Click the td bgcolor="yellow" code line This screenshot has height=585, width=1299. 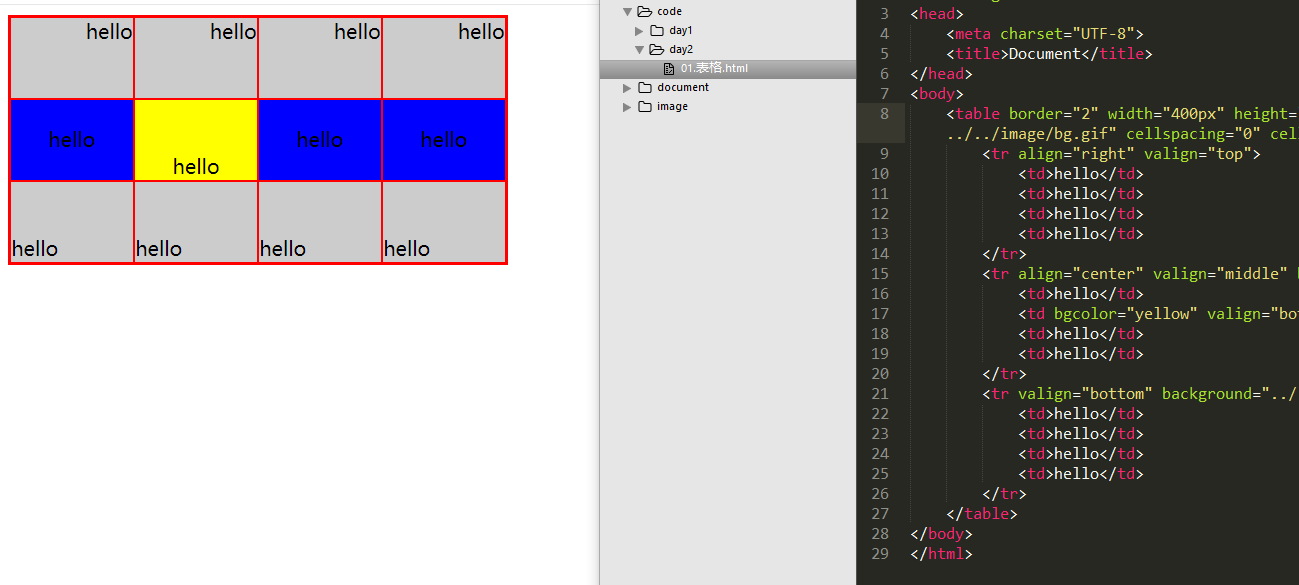click(1158, 314)
